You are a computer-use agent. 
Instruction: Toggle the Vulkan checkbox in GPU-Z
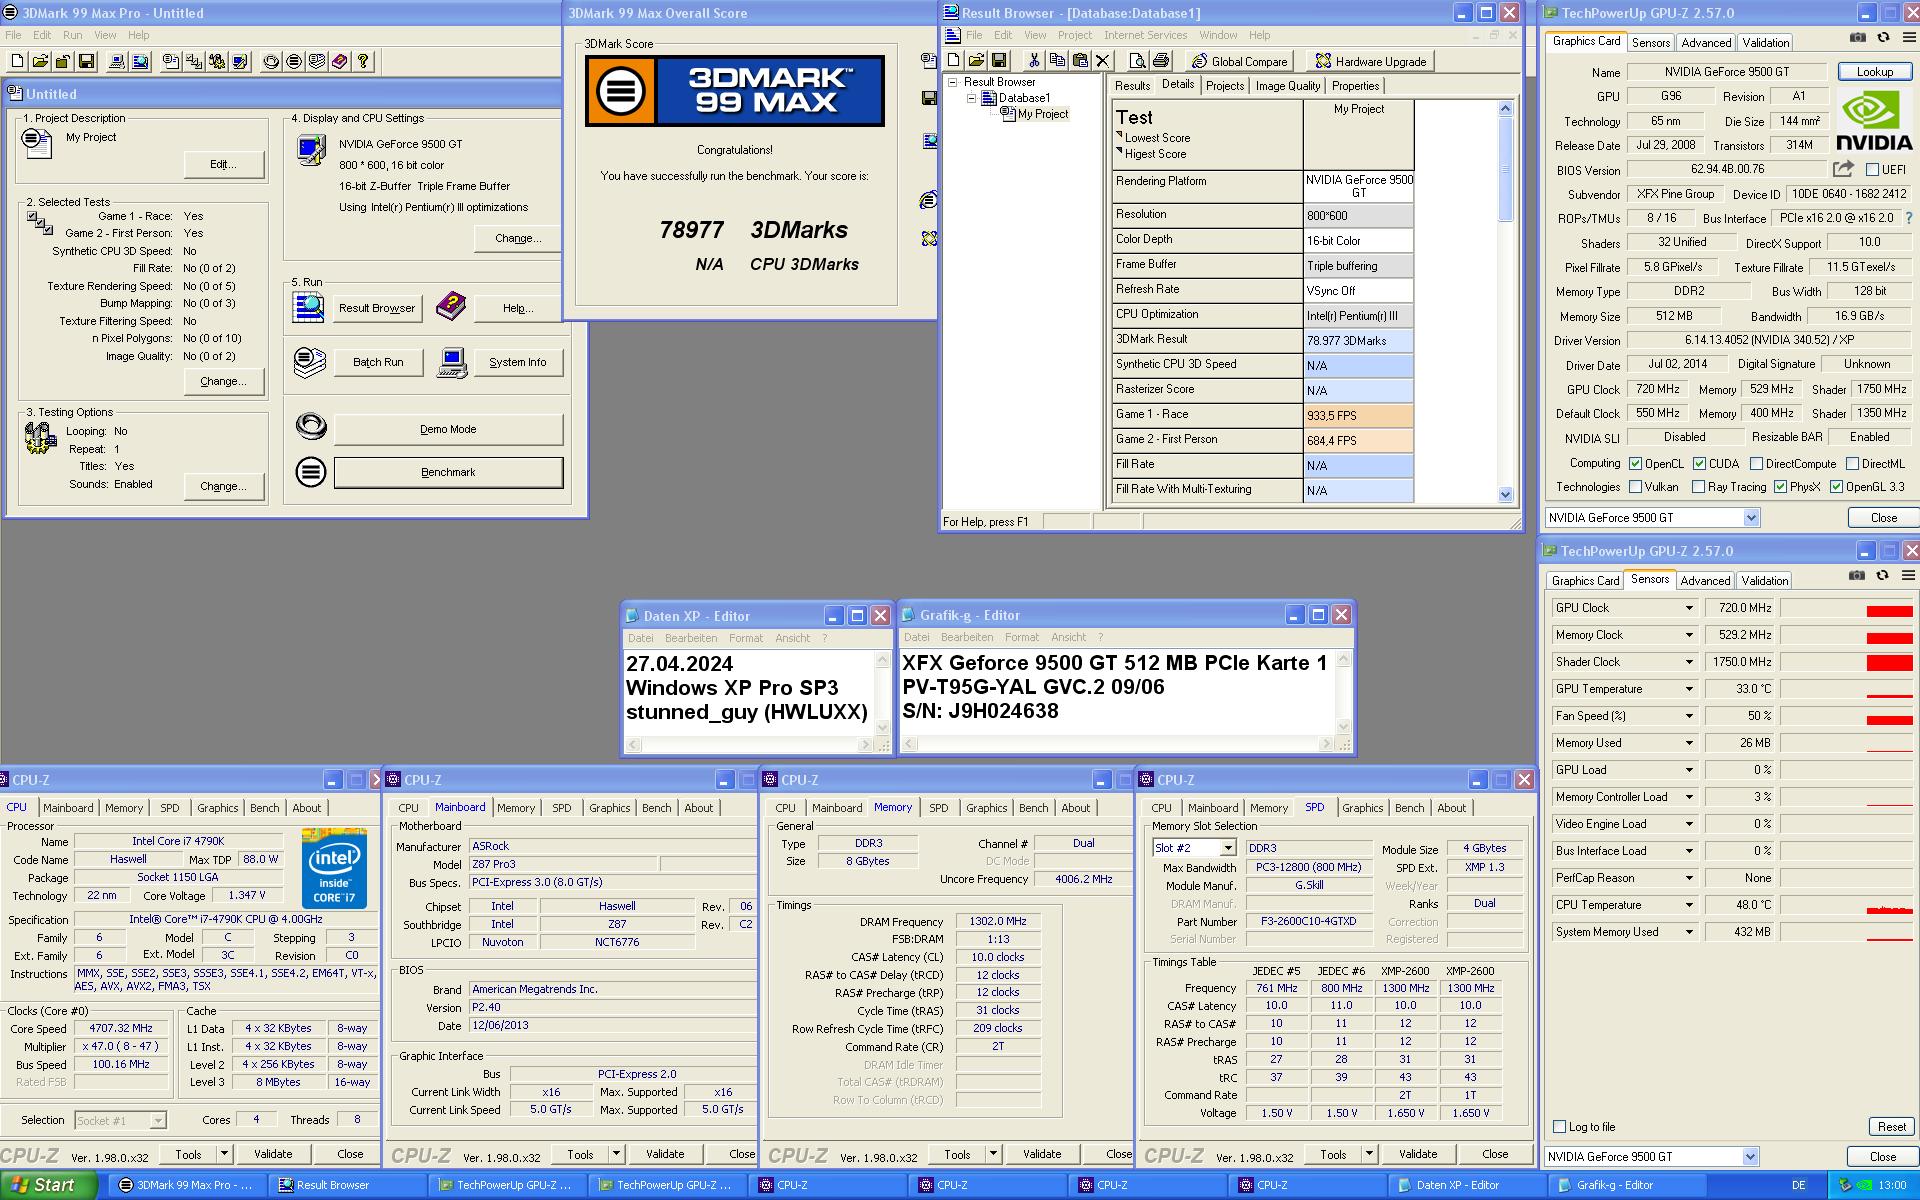click(1635, 487)
